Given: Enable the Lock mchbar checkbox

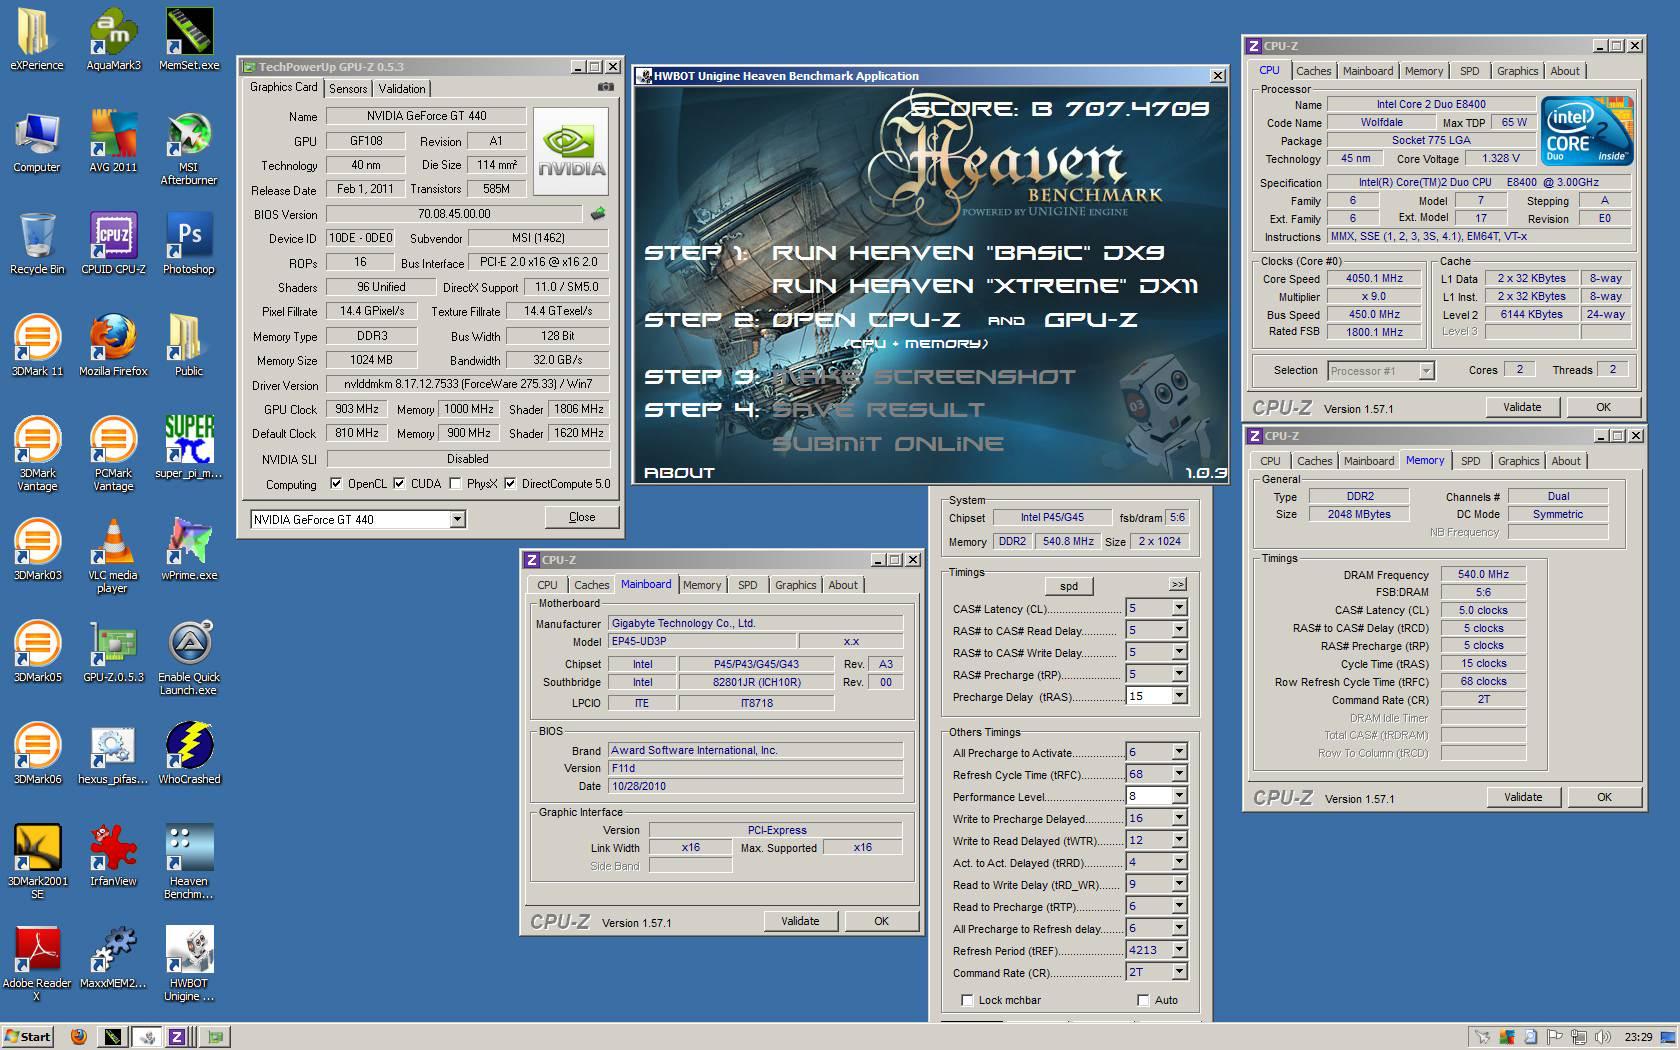Looking at the screenshot, I should click(x=967, y=1000).
